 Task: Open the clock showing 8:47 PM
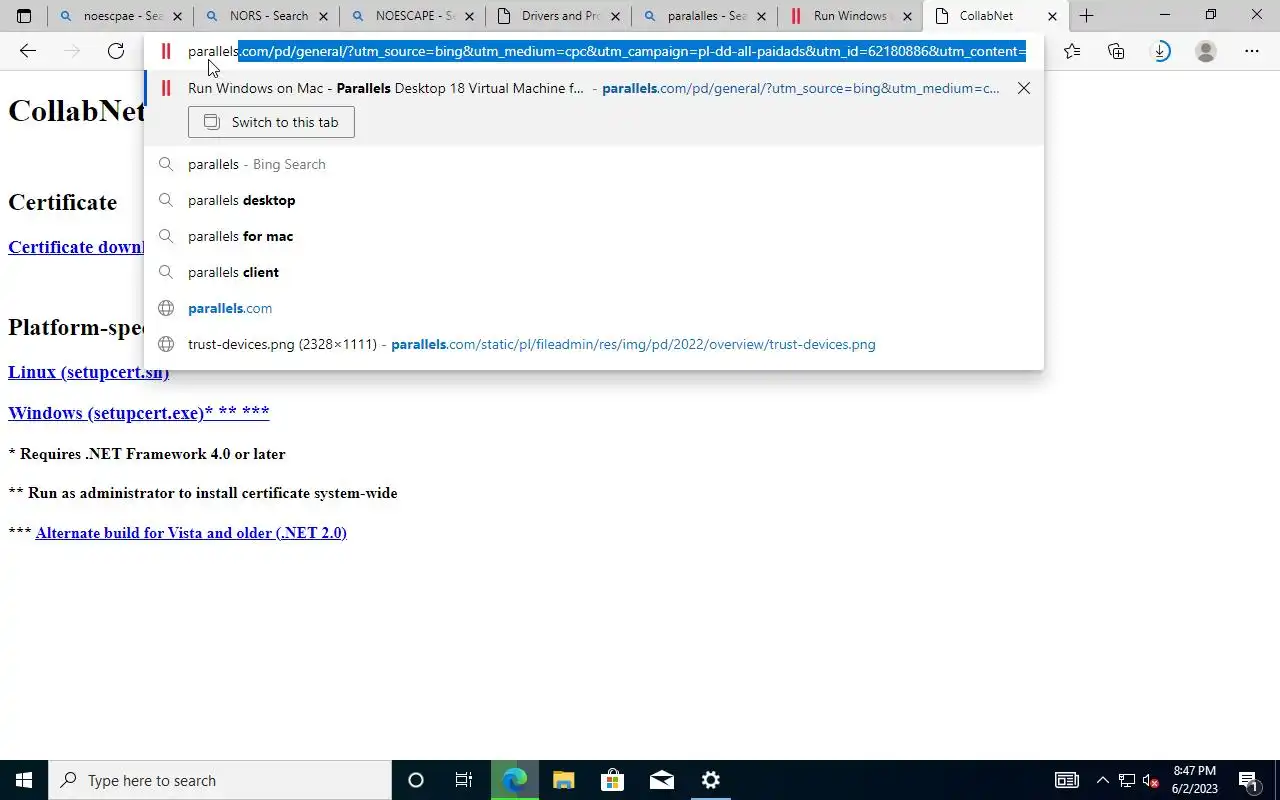(1195, 780)
